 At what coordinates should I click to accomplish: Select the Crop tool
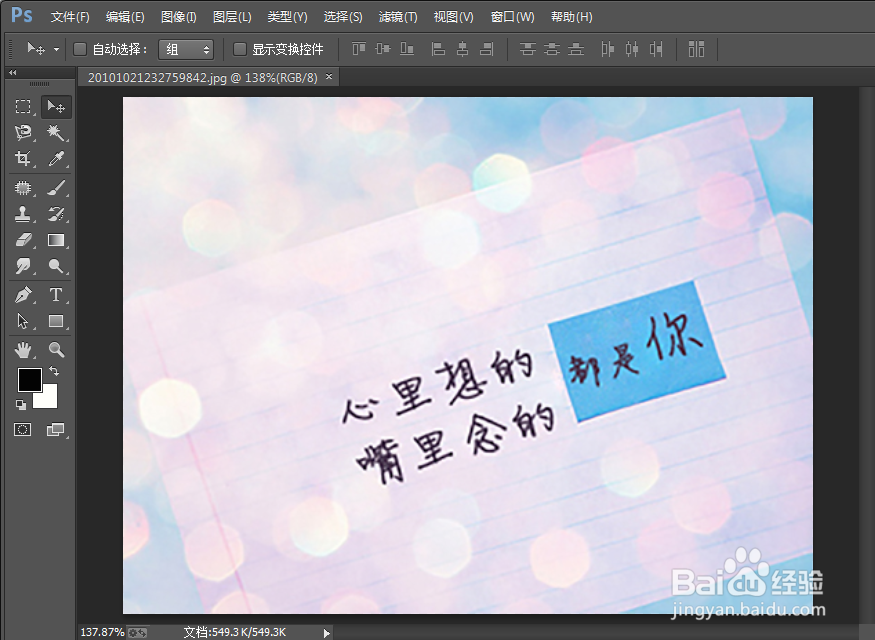[x=23, y=159]
